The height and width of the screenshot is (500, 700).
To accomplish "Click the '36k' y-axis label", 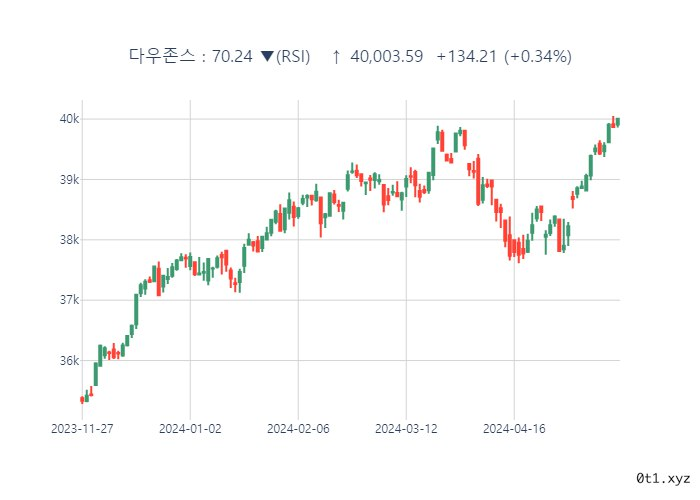I will (x=69, y=360).
